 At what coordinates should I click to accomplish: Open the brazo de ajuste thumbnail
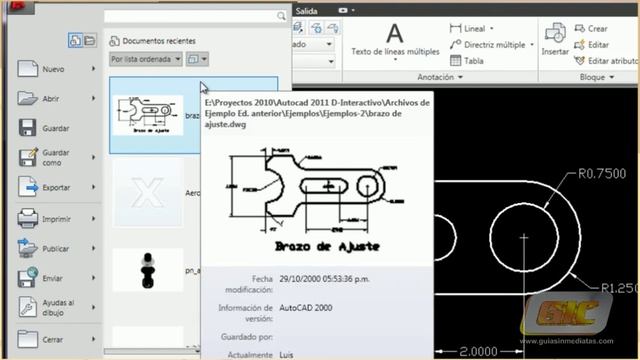[x=148, y=115]
